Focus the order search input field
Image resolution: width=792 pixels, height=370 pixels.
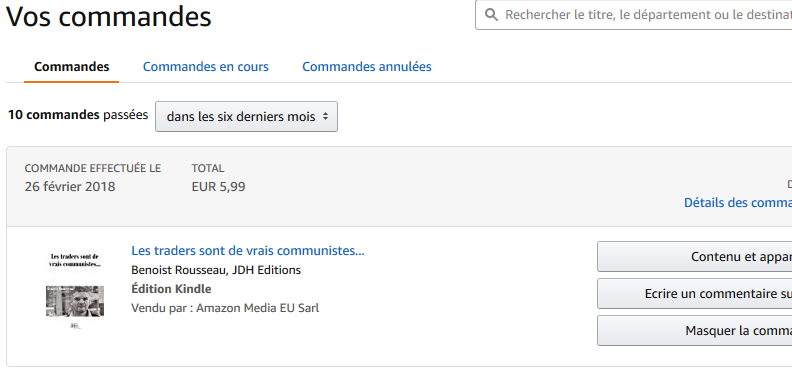pyautogui.click(x=633, y=15)
